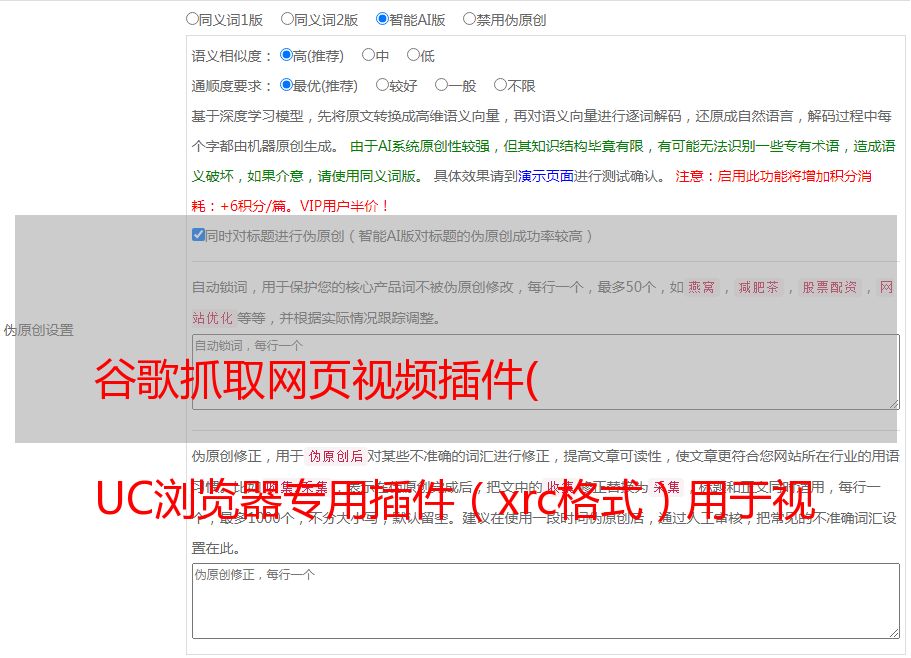Viewport: 911px width, 658px height.
Task: Select the 同义词1版 radio option
Action: (192, 19)
